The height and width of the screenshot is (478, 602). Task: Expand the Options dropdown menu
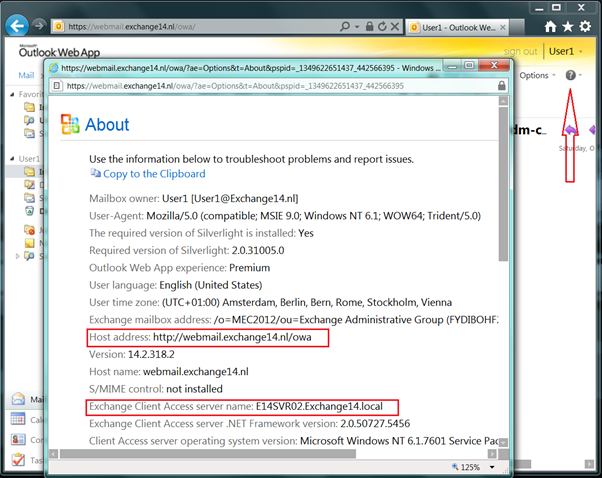click(538, 75)
